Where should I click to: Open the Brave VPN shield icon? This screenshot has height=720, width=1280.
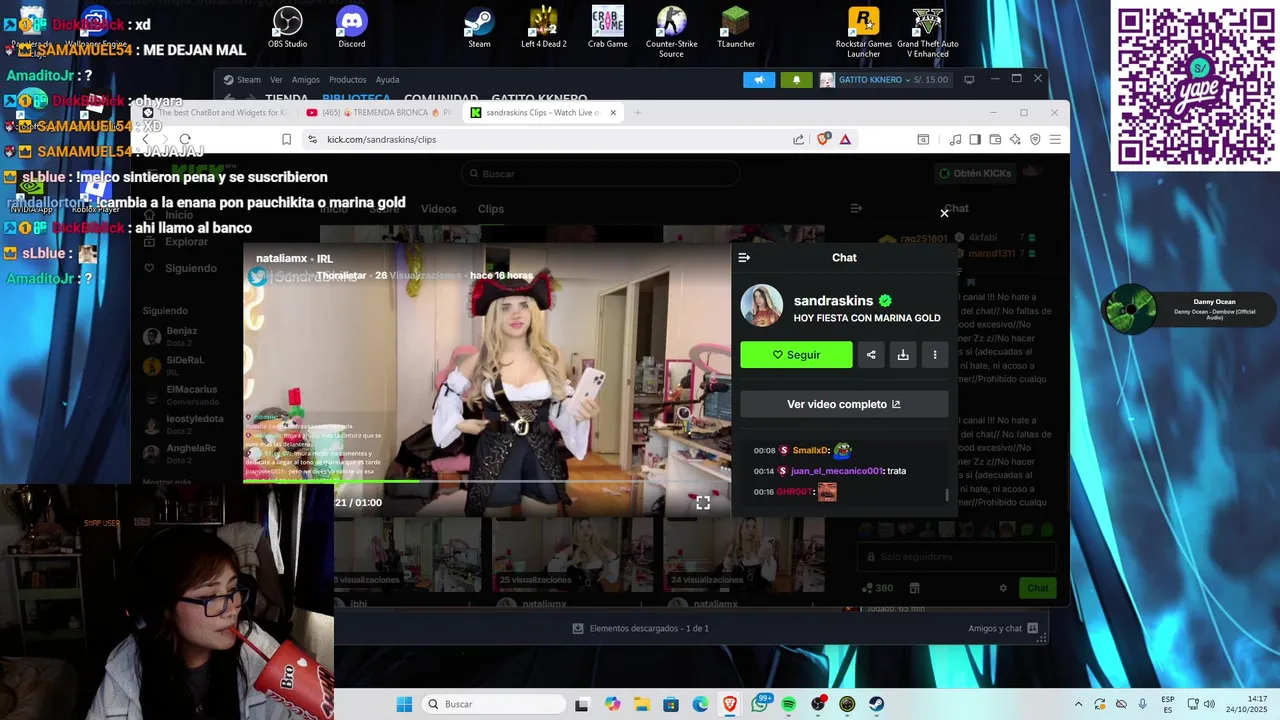[x=1035, y=139]
